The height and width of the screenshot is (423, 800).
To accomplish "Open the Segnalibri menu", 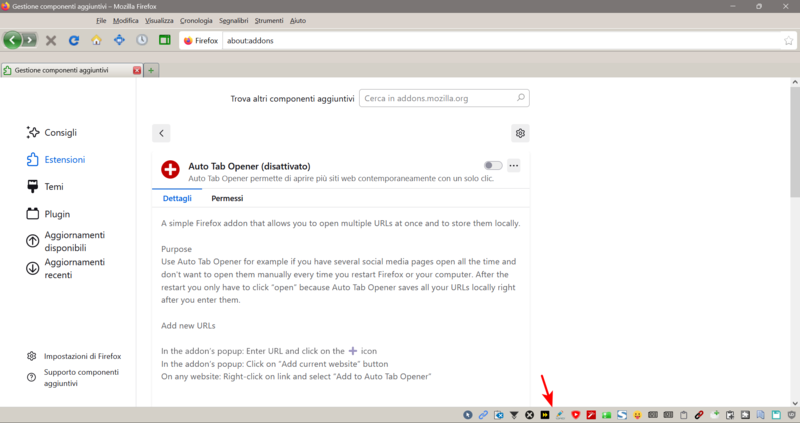I will 233,20.
